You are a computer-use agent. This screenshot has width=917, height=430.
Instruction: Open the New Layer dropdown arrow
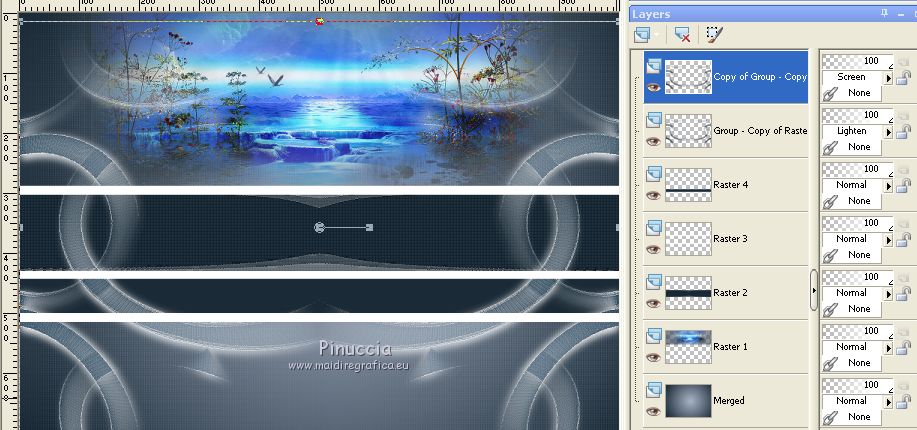pyautogui.click(x=657, y=35)
